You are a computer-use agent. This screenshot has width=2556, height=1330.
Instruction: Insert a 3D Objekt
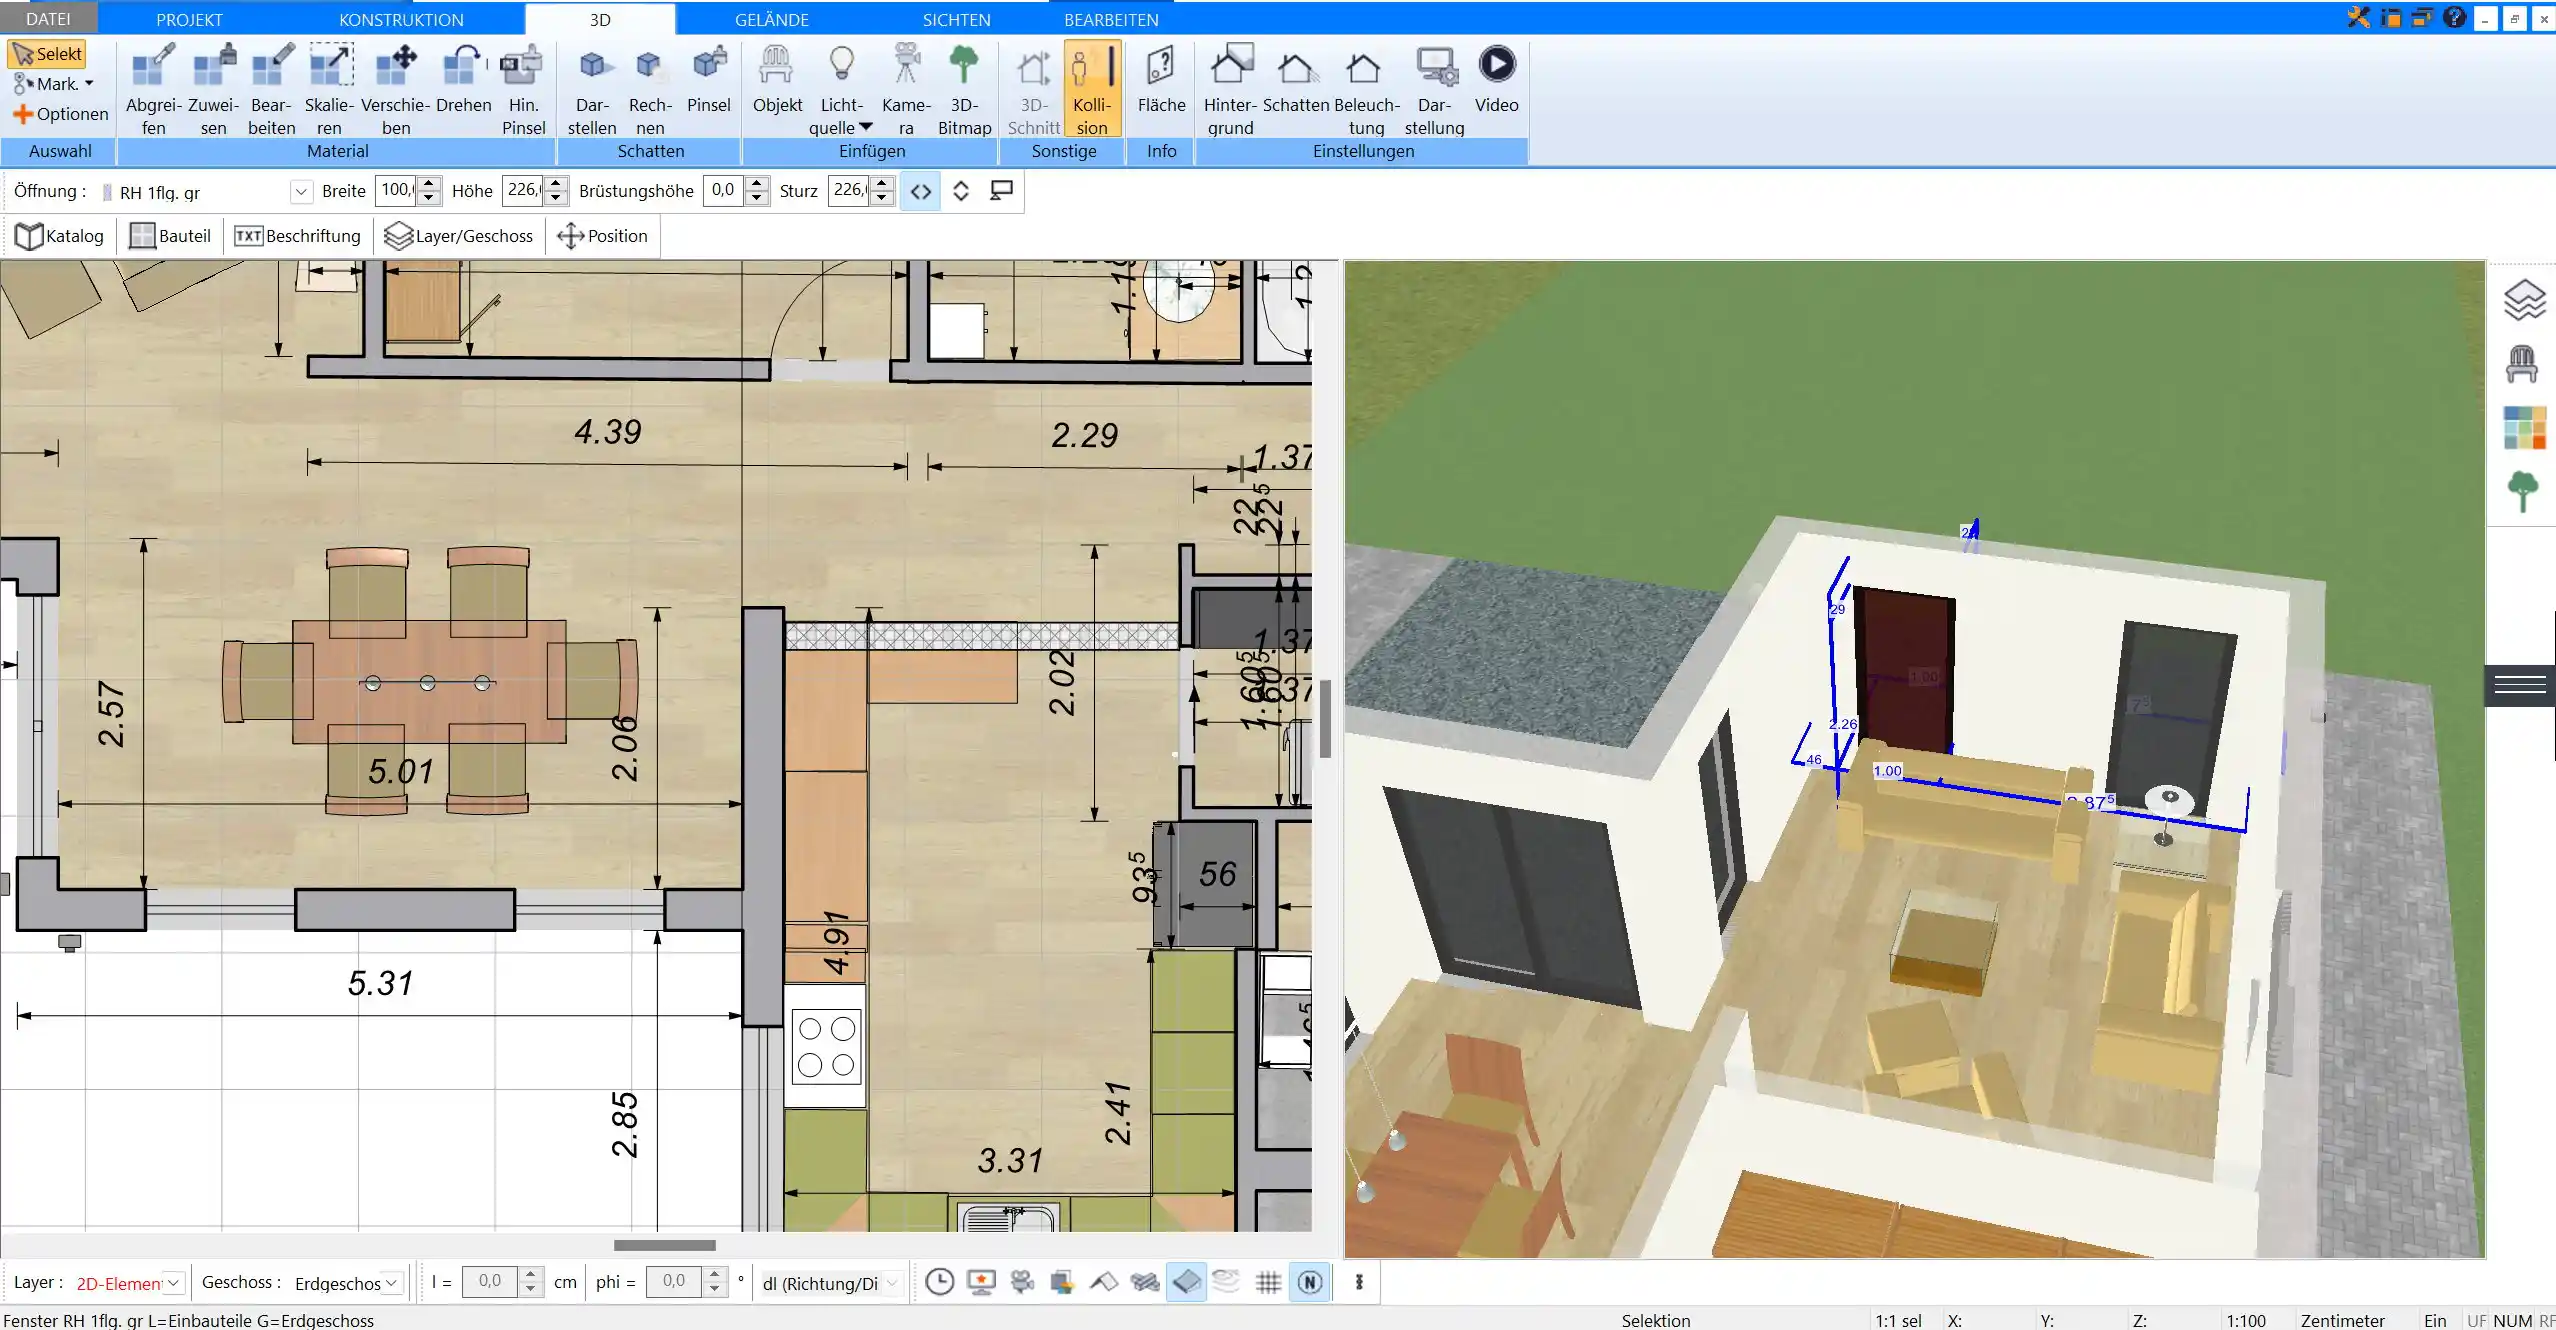click(x=777, y=80)
